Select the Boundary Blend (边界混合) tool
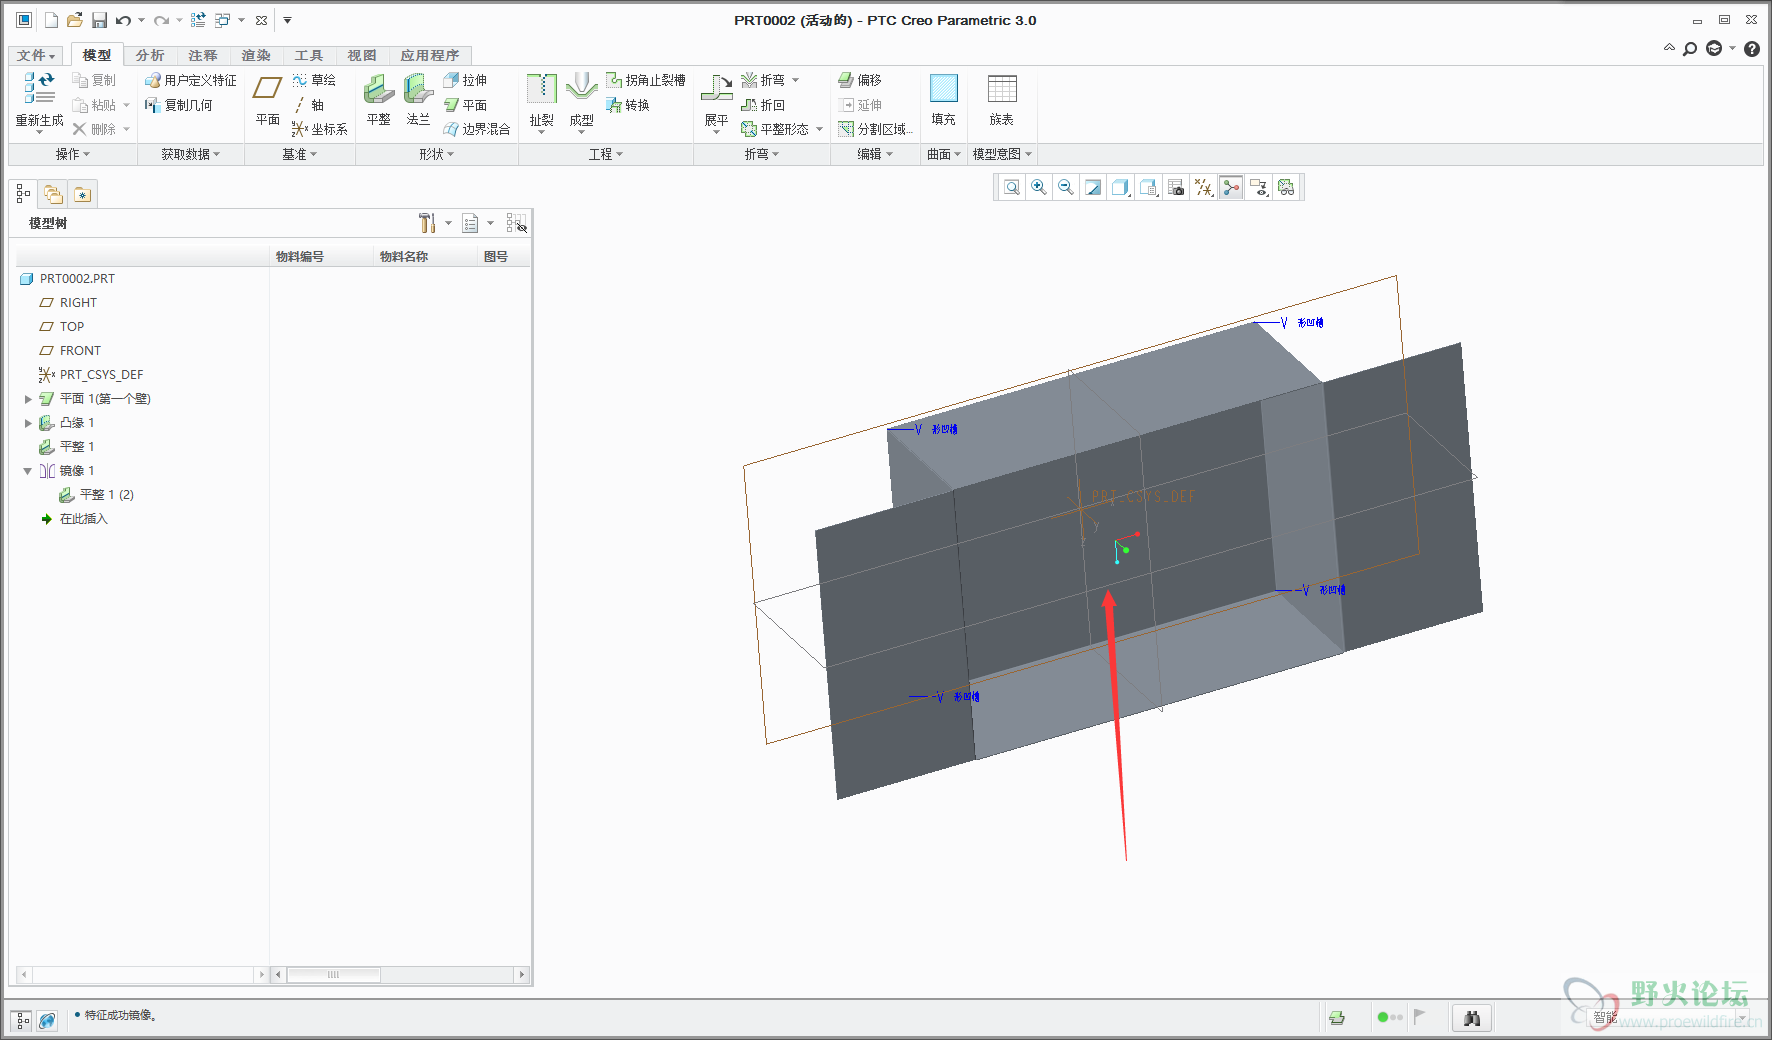Screen dimensions: 1772x1040 [x=476, y=129]
